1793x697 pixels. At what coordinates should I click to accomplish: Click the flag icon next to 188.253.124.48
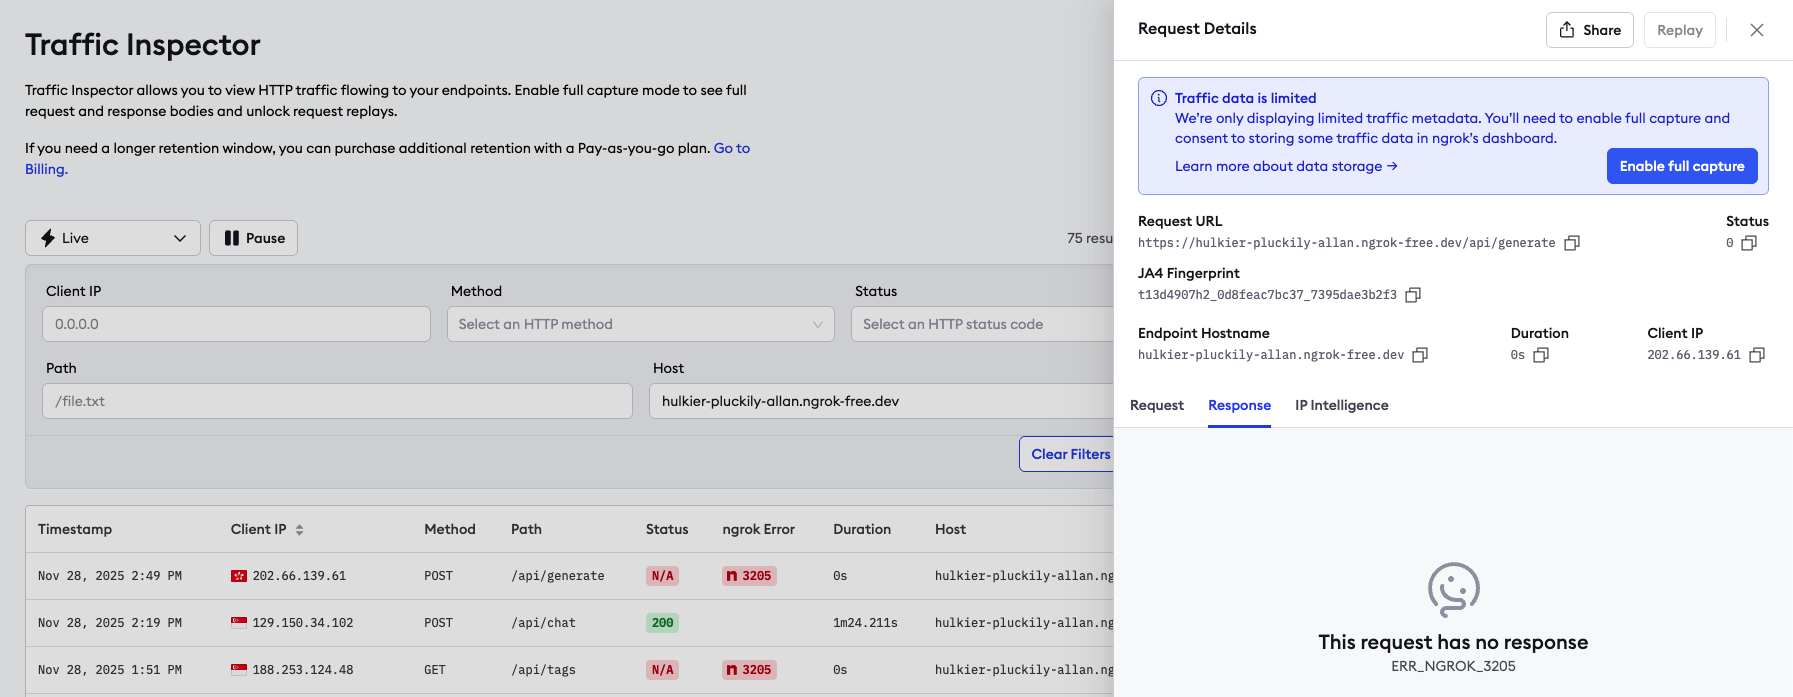pos(239,670)
